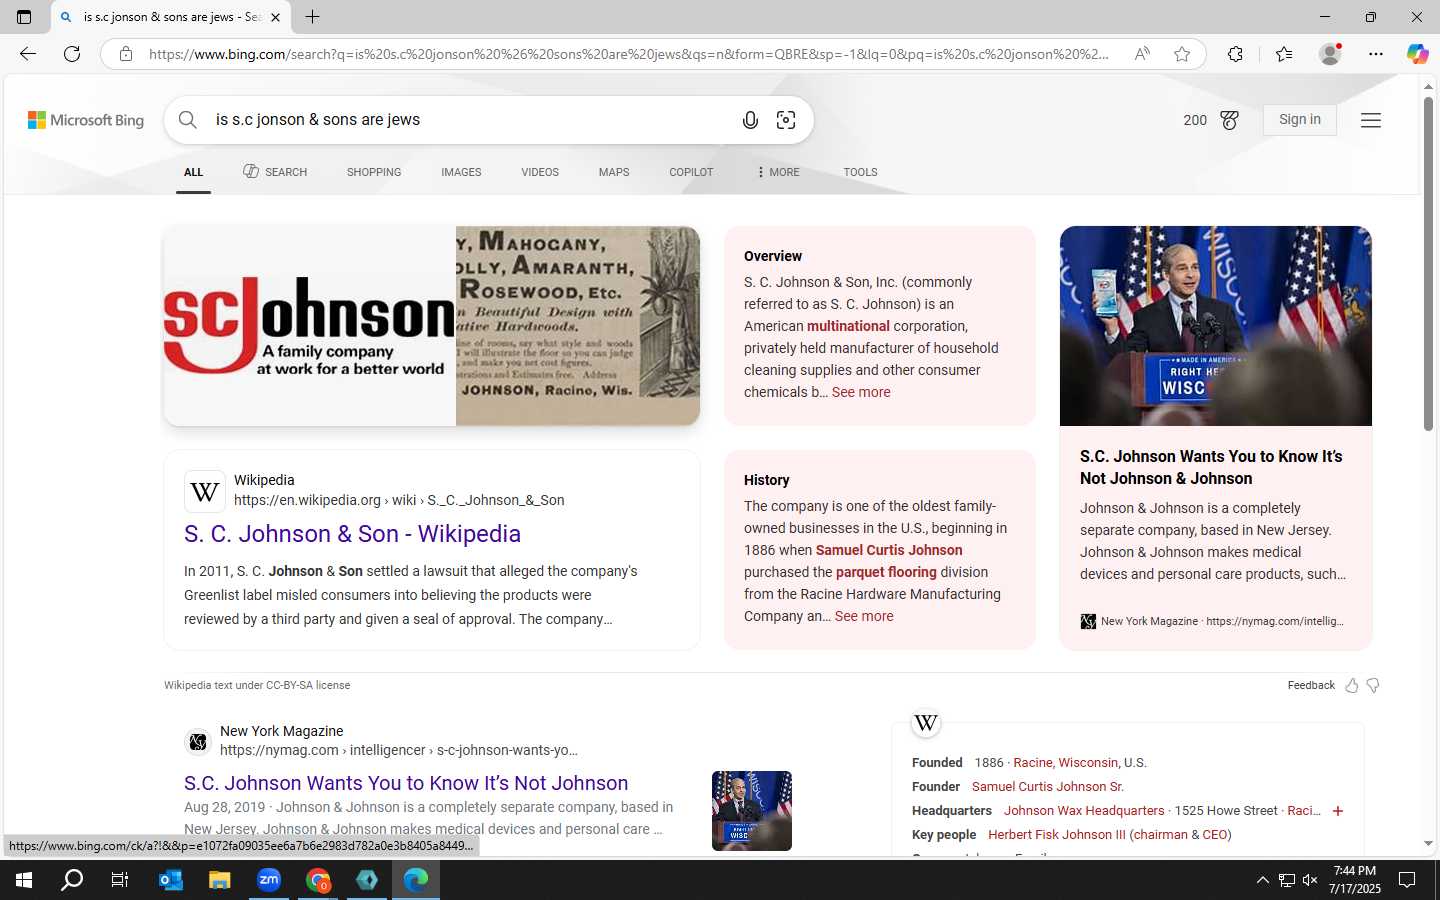Click the Wikipedia icon in knowledge panel
Screen dimensions: 1440x900
[926, 723]
